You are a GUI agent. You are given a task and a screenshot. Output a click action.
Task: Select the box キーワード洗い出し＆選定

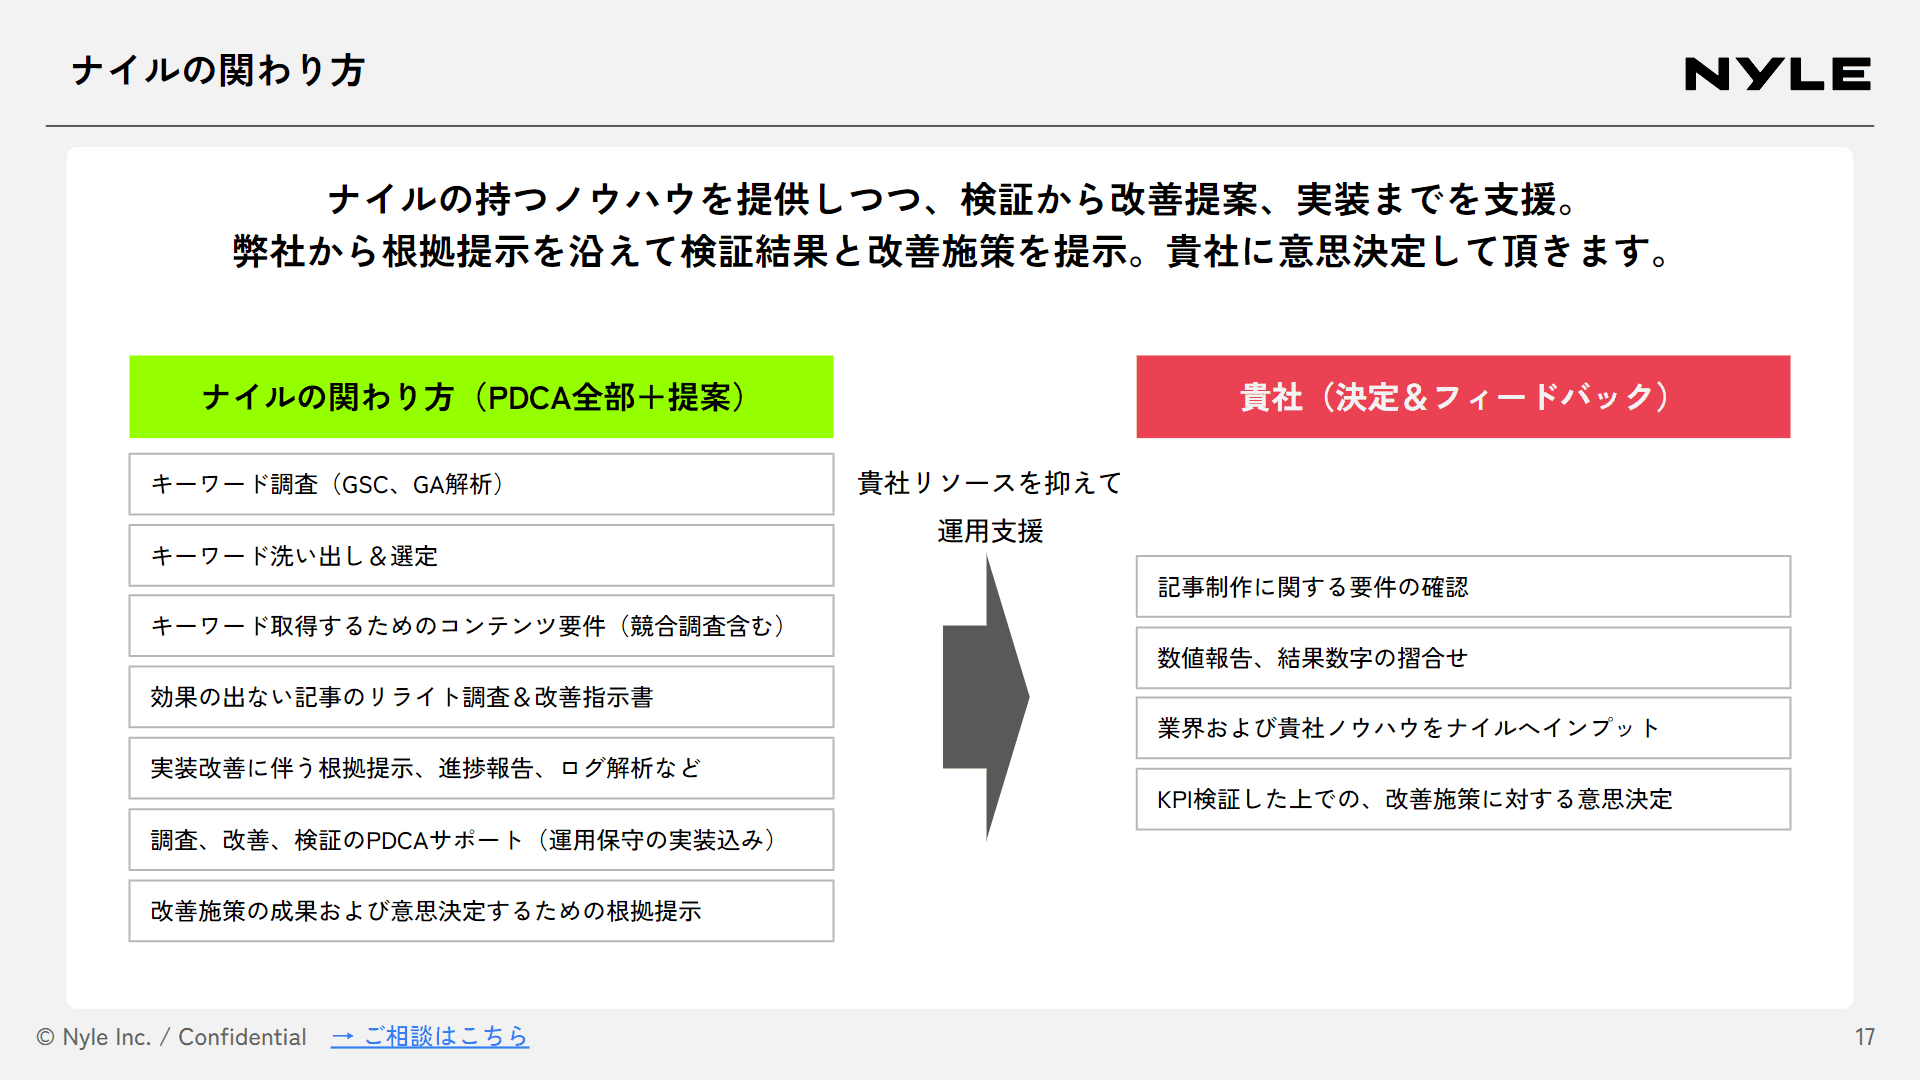point(481,555)
